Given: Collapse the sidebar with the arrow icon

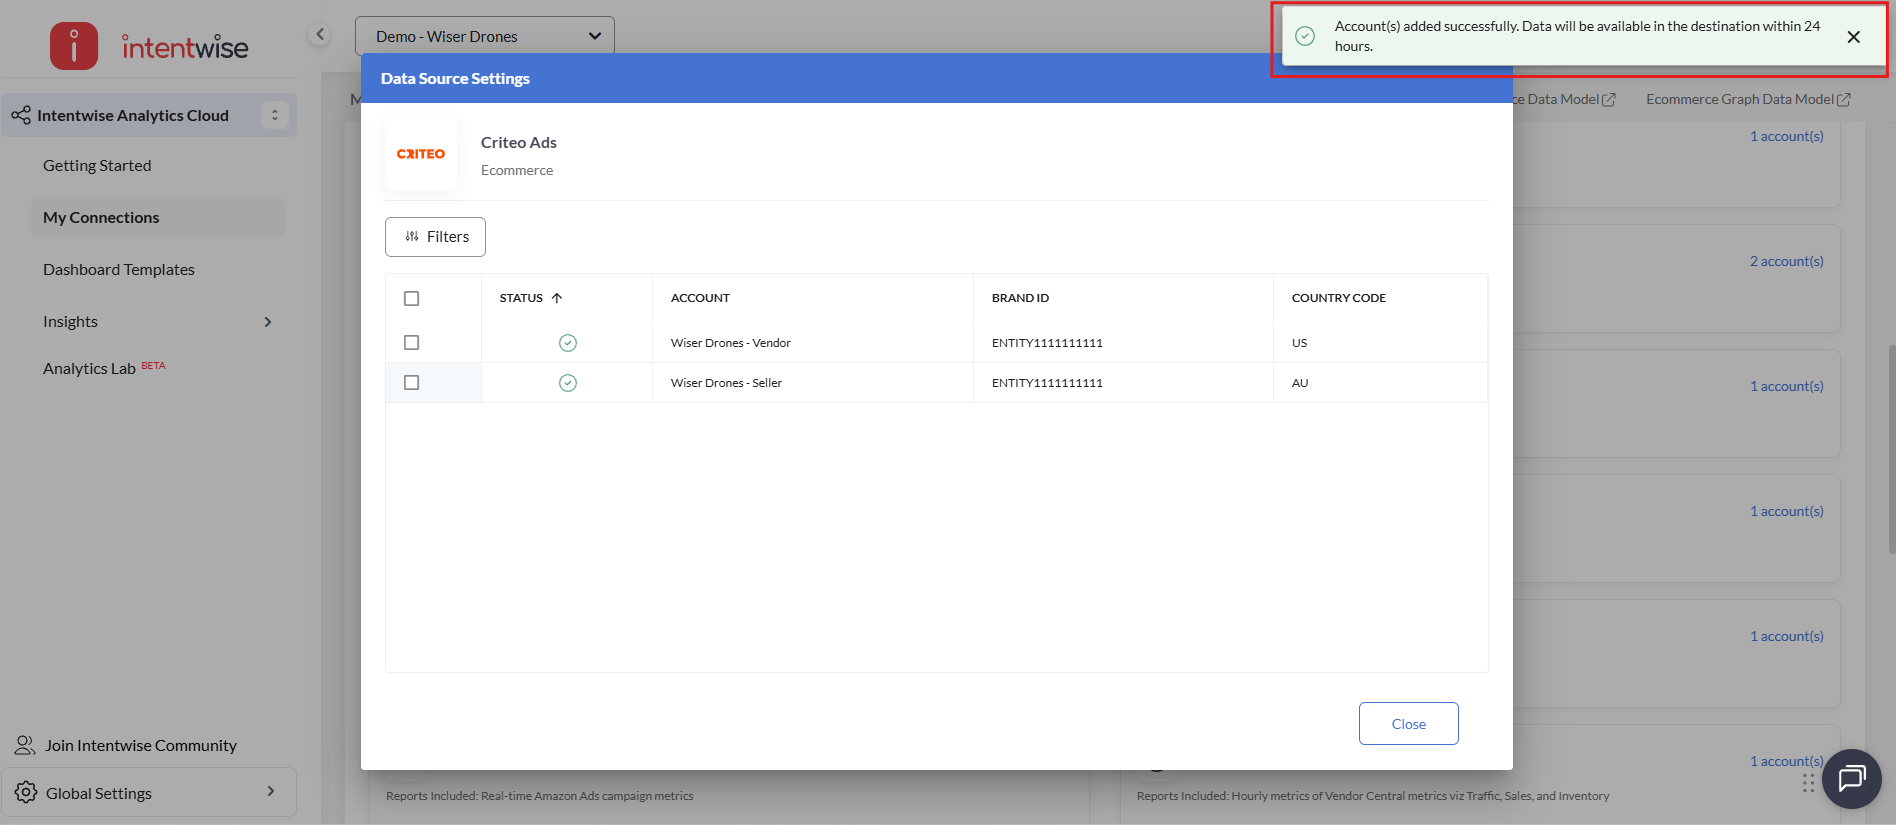Looking at the screenshot, I should (x=320, y=35).
